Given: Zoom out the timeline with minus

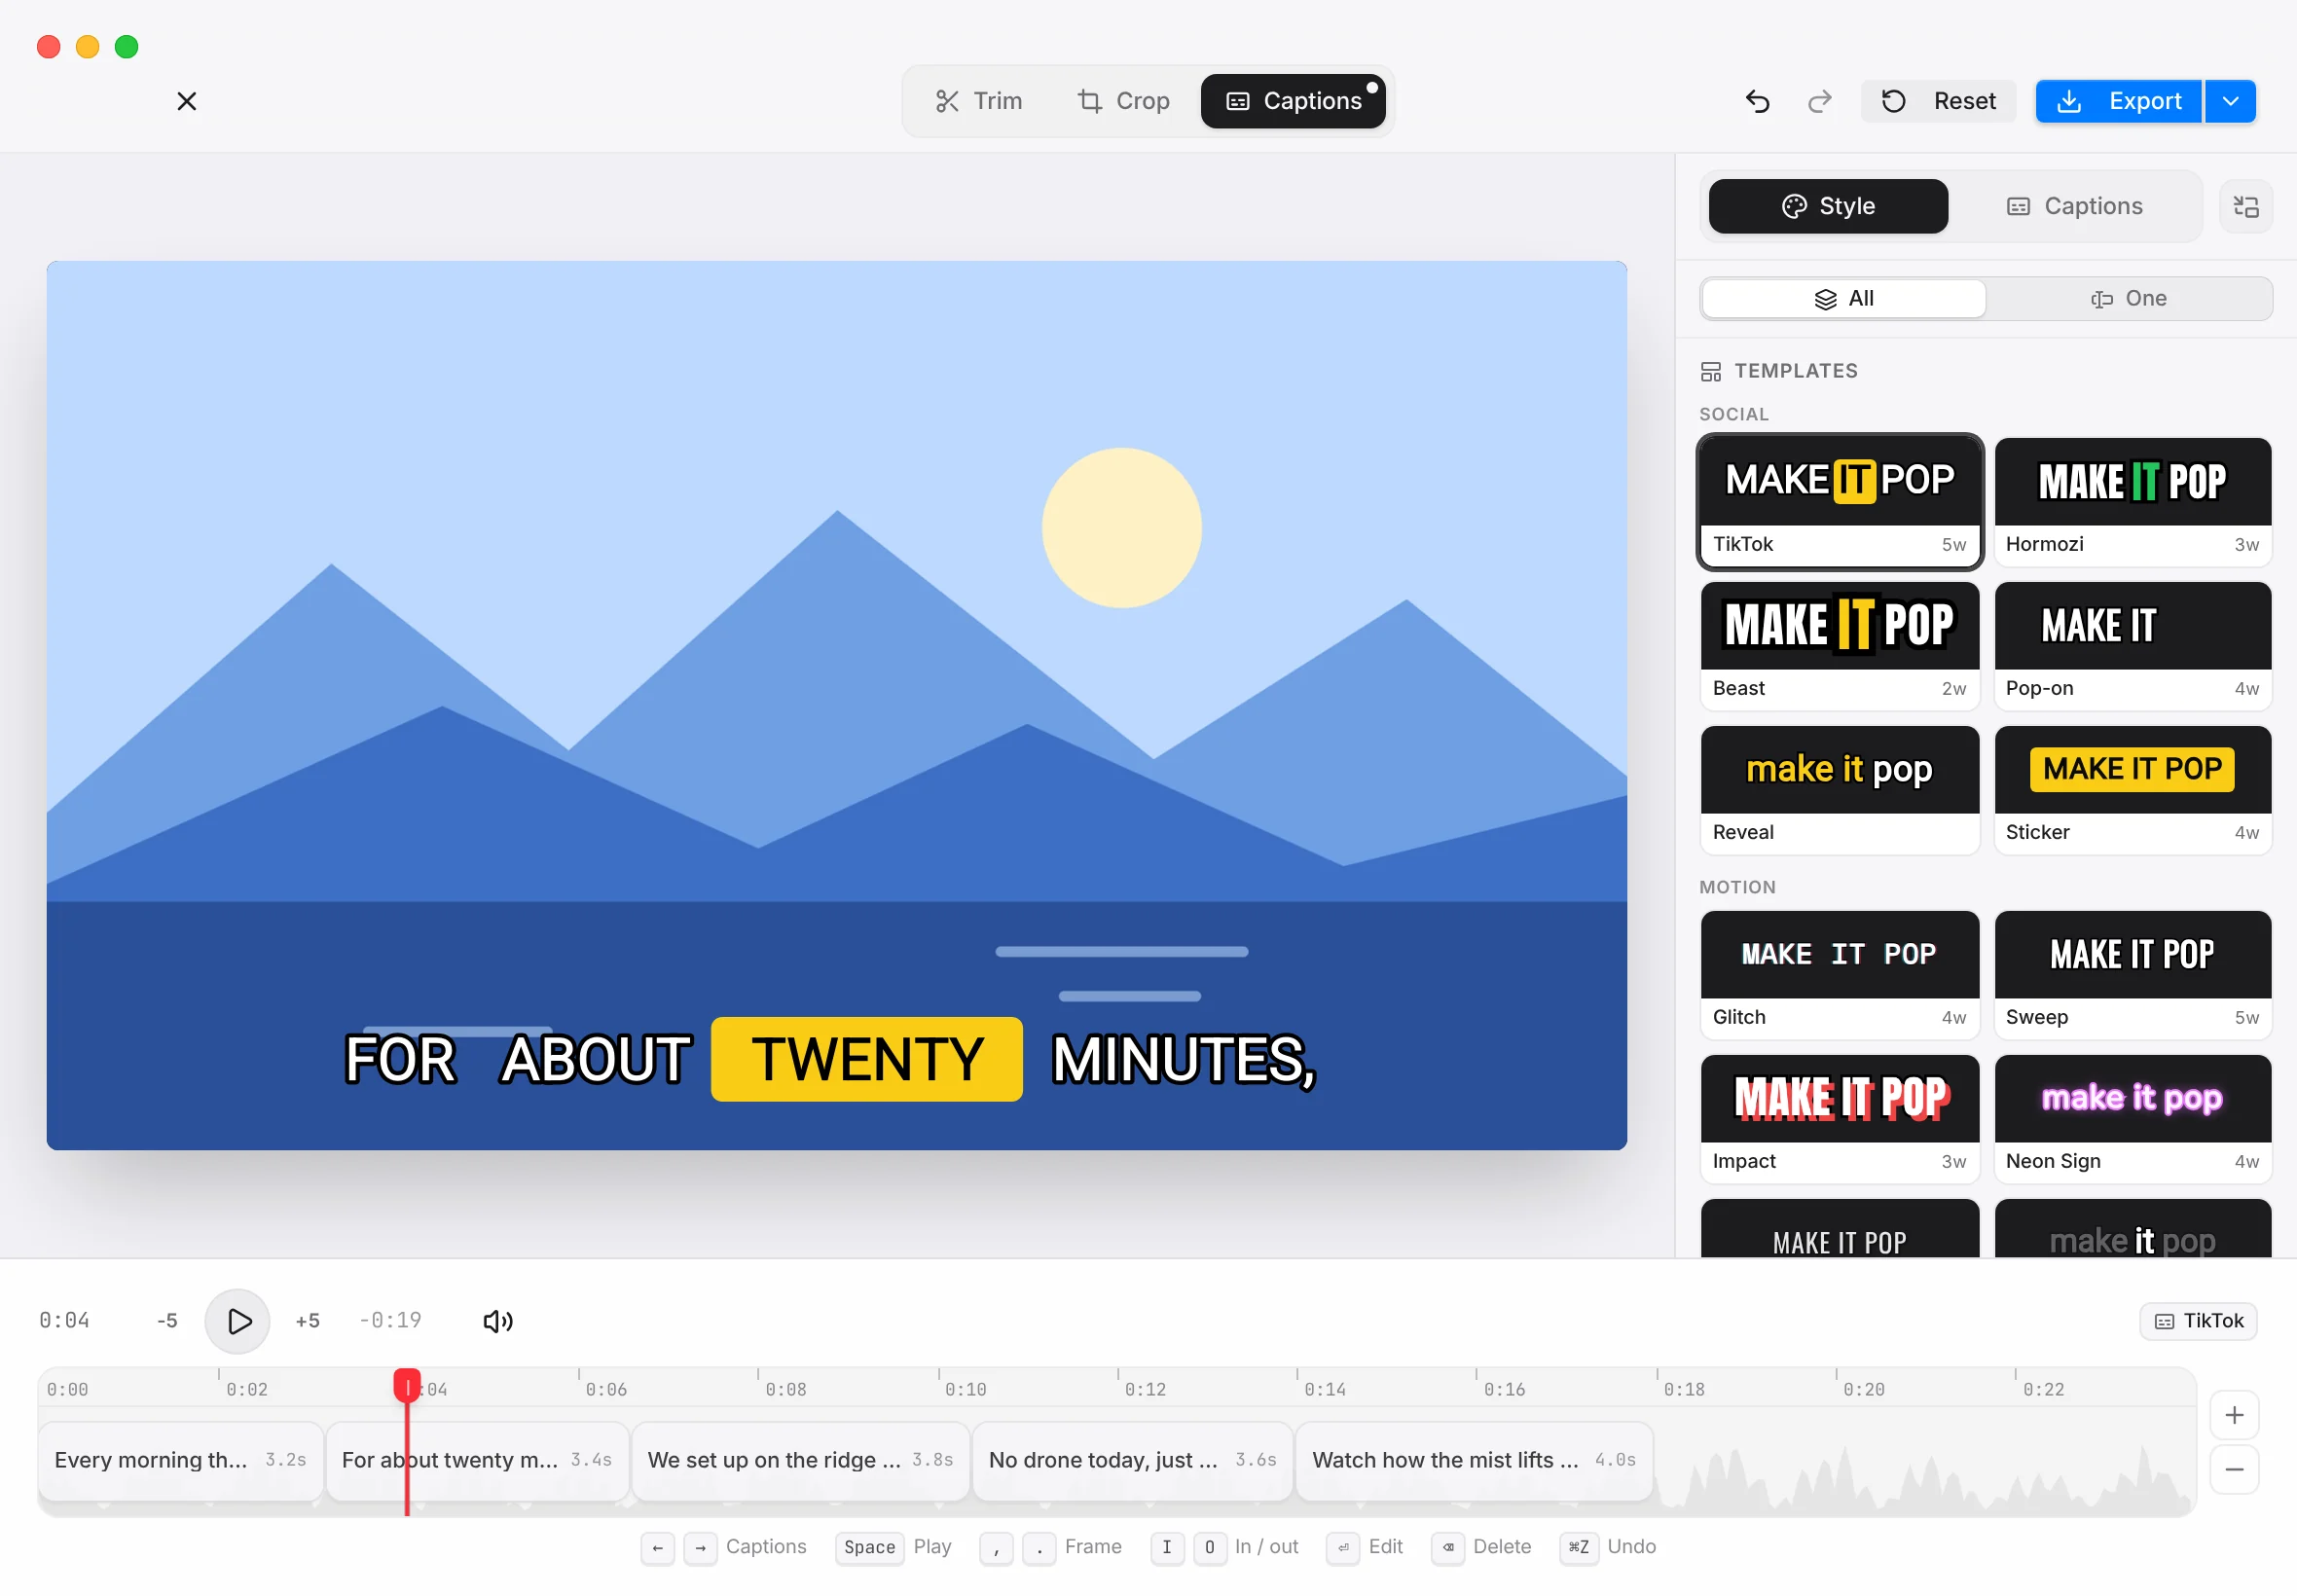Looking at the screenshot, I should pyautogui.click(x=2234, y=1469).
